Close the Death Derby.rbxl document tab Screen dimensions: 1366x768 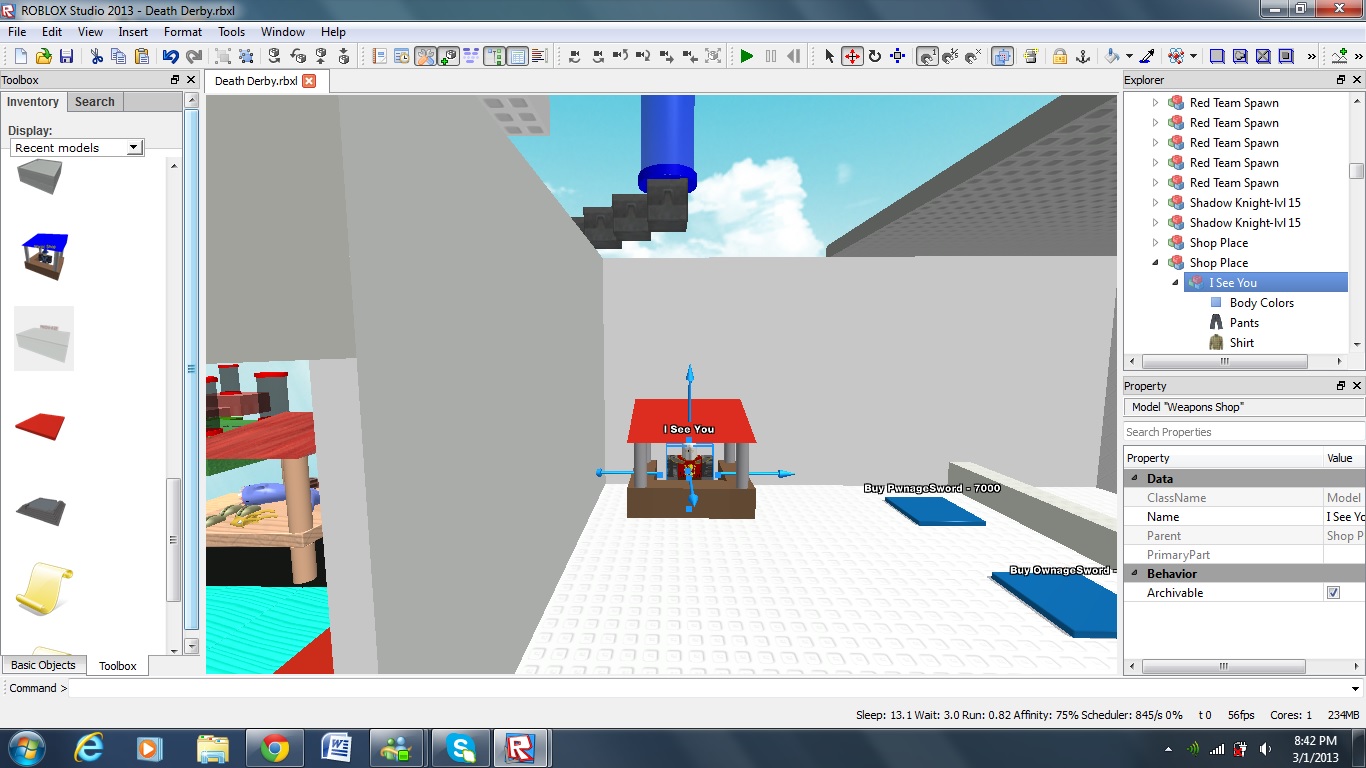(x=309, y=81)
